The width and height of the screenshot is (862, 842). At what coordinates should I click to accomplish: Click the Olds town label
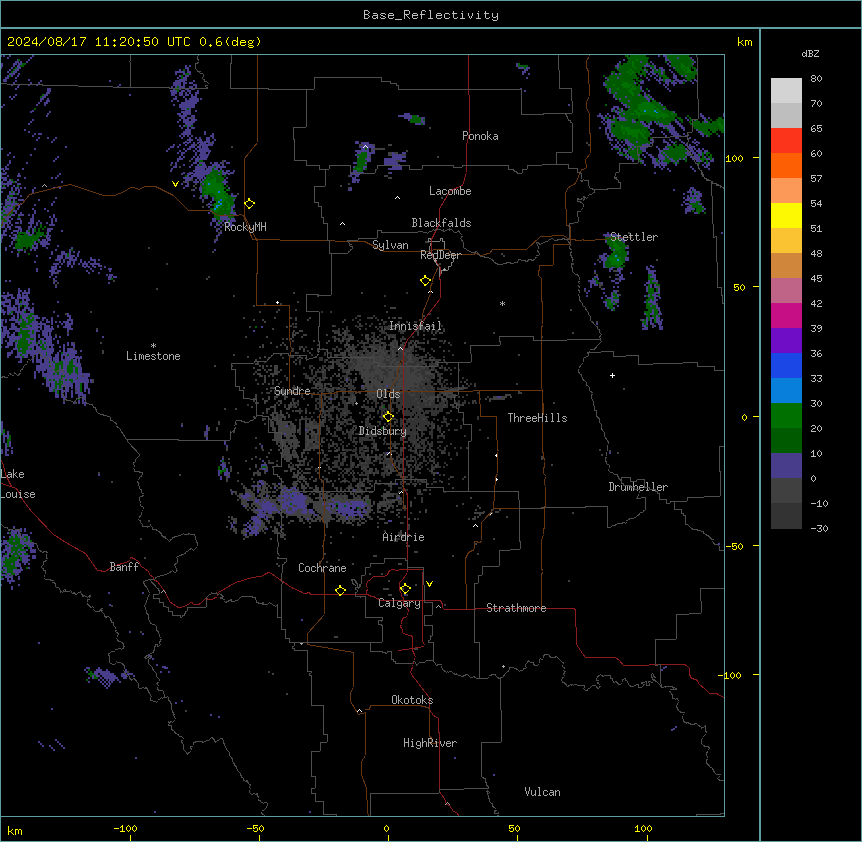click(x=388, y=394)
